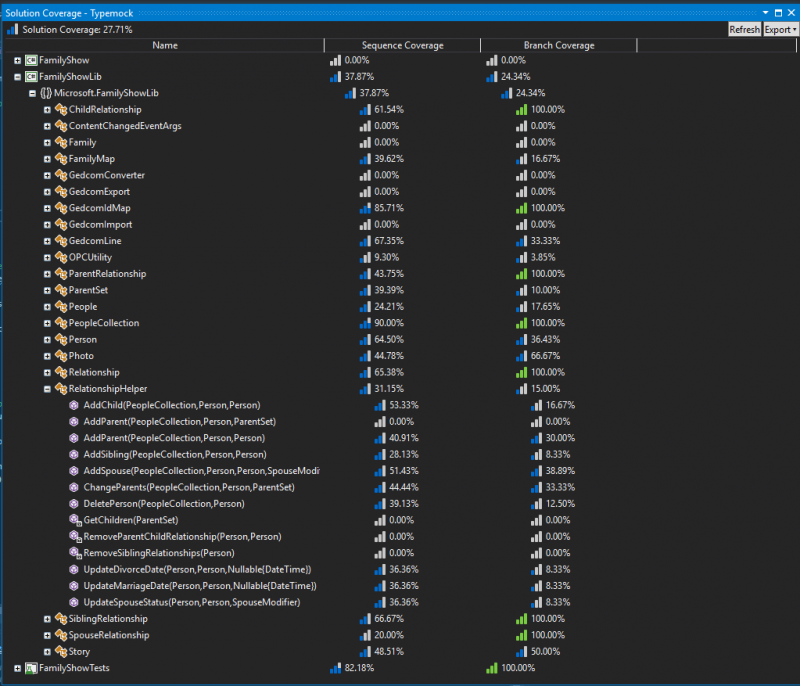Click the DeletePerson method icon
800x686 pixels.
point(74,503)
